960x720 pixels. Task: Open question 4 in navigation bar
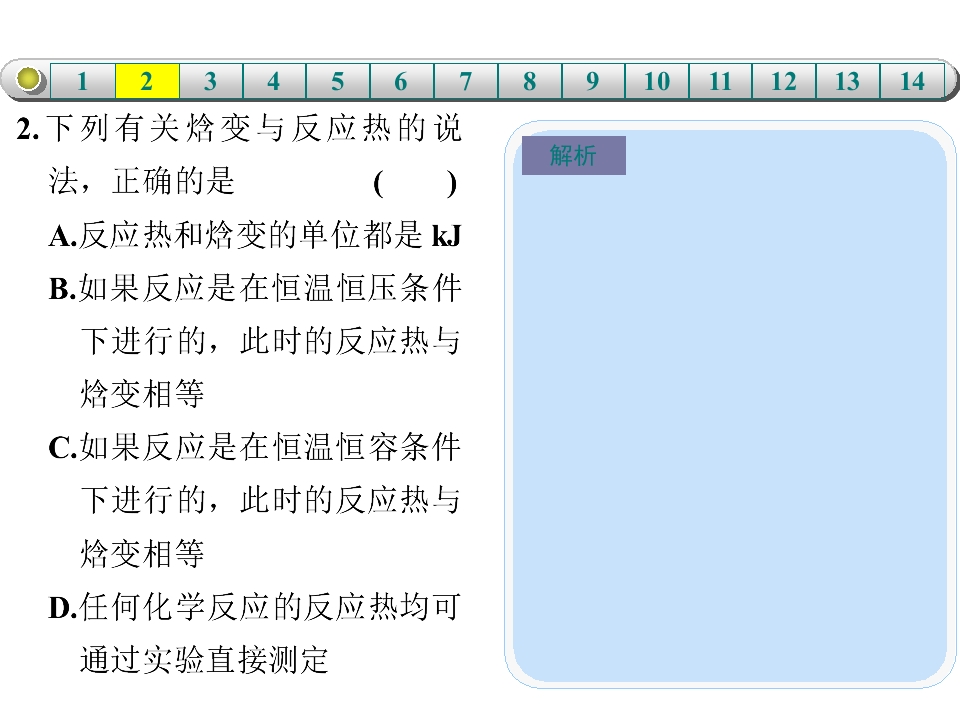tap(274, 81)
